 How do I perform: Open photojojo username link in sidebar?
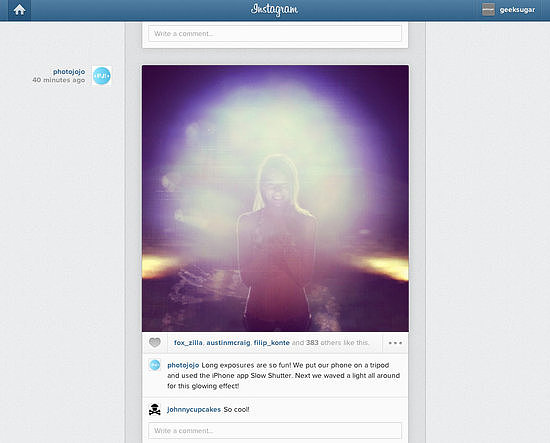pos(69,72)
